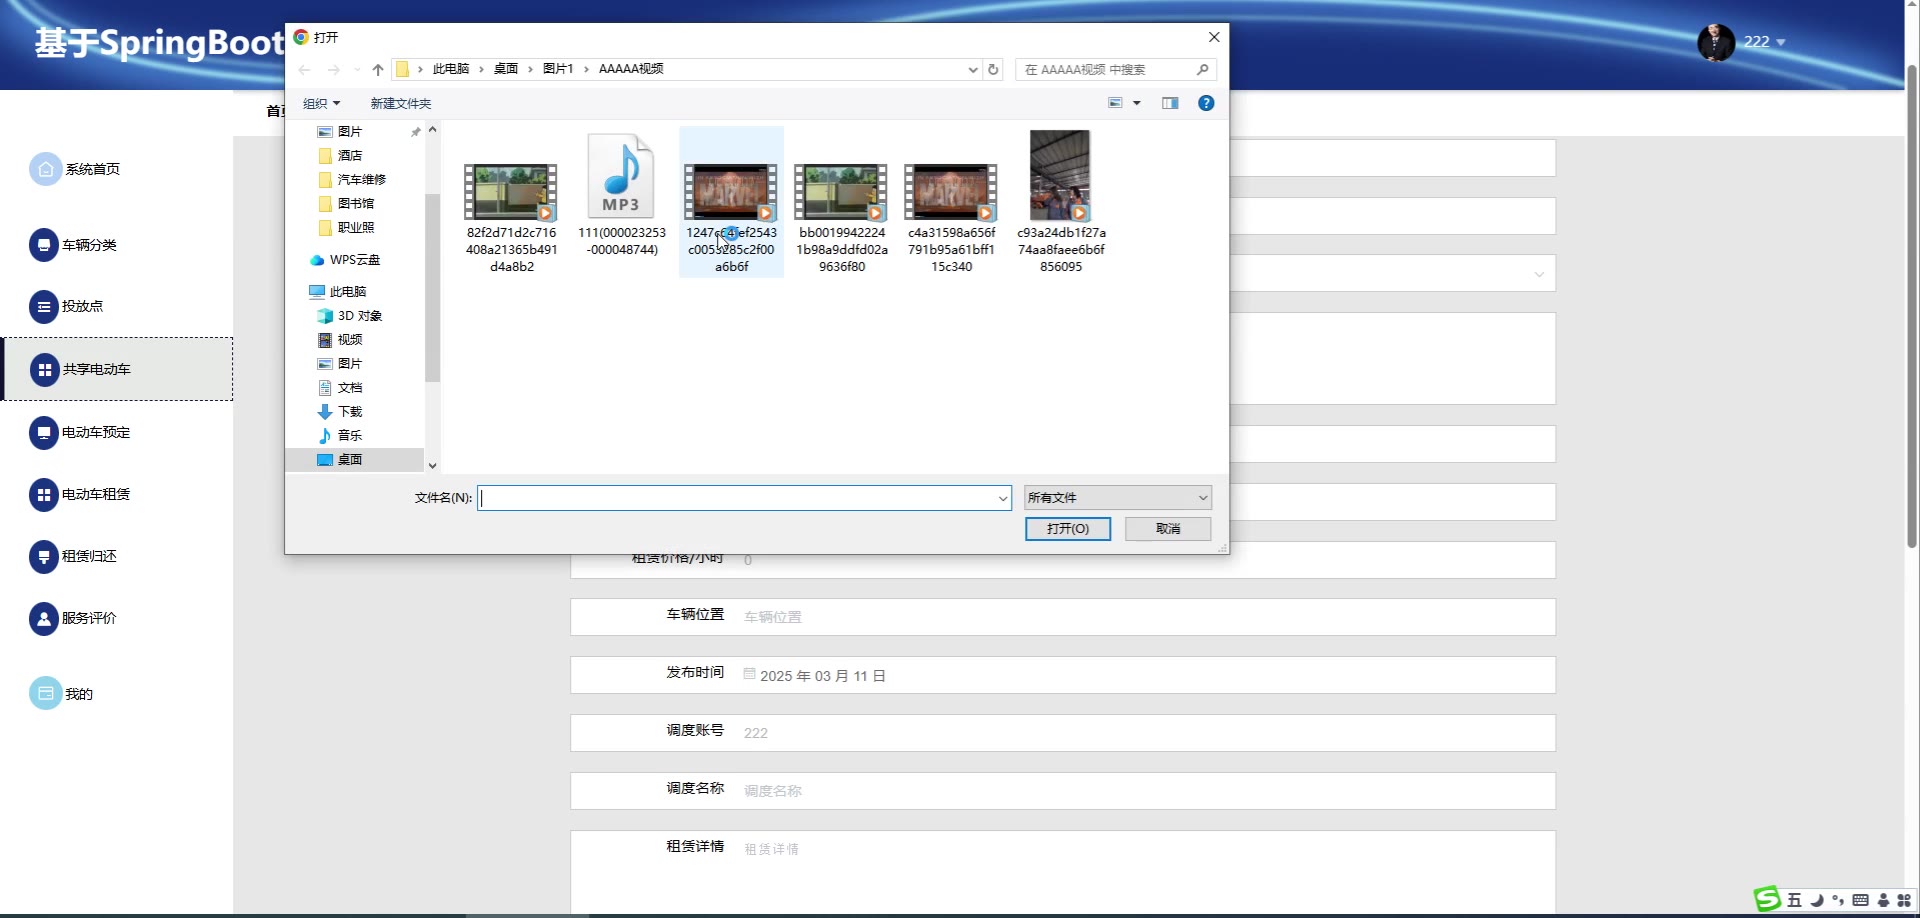Go to 租赁归还 in sidebar
Image resolution: width=1920 pixels, height=918 pixels.
point(89,557)
